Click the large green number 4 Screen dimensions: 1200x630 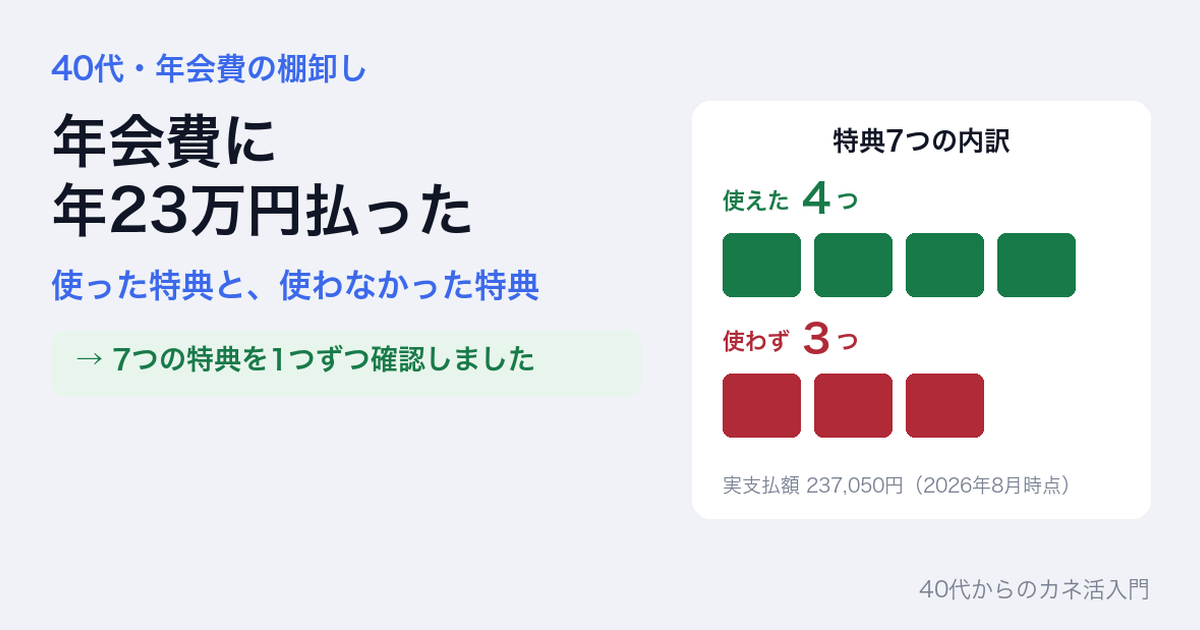tap(817, 200)
